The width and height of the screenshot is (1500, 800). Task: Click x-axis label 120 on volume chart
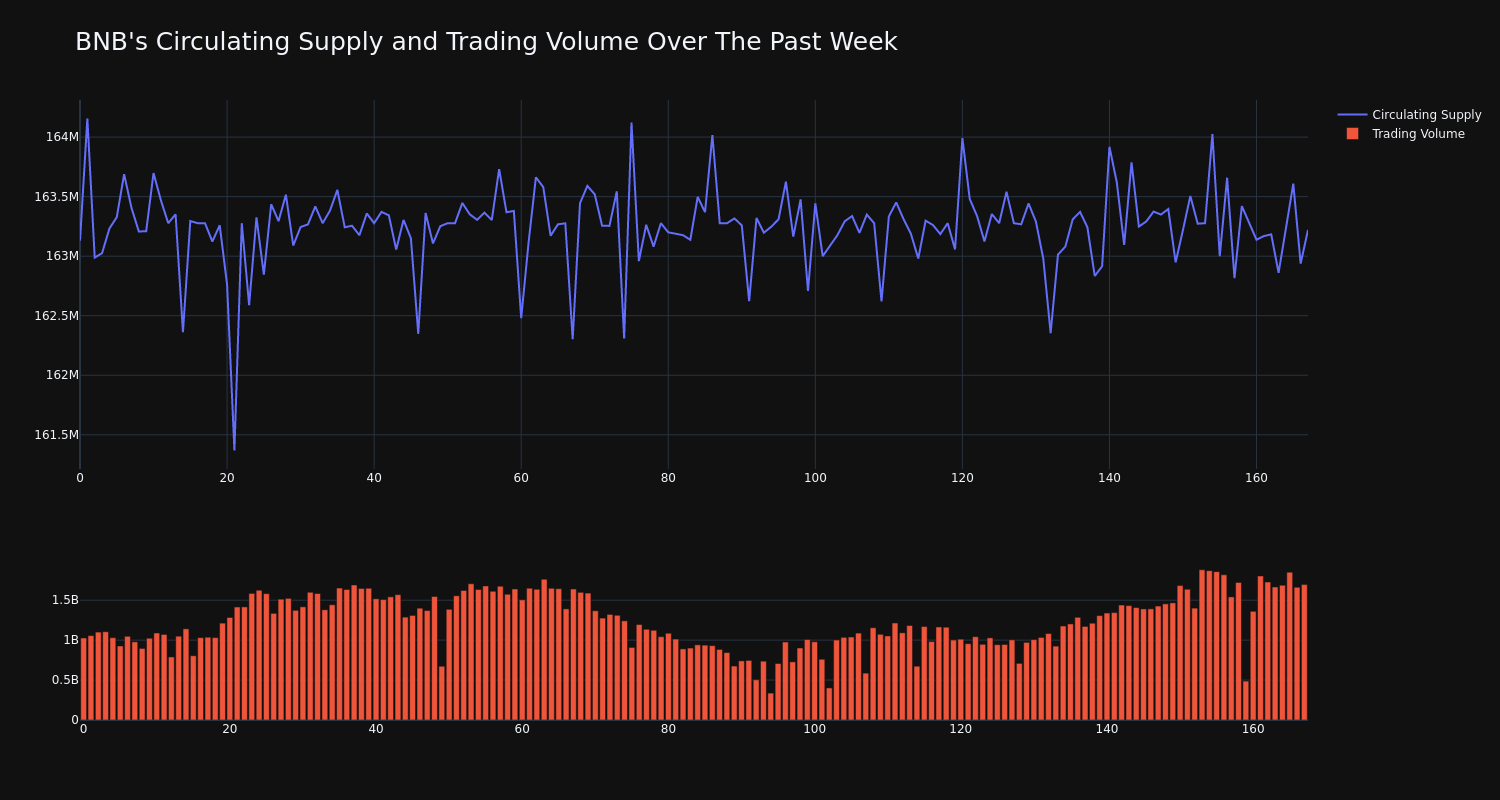(961, 729)
